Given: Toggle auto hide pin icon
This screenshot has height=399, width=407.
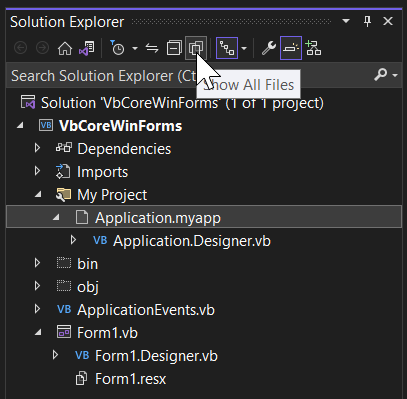Looking at the screenshot, I should 367,22.
